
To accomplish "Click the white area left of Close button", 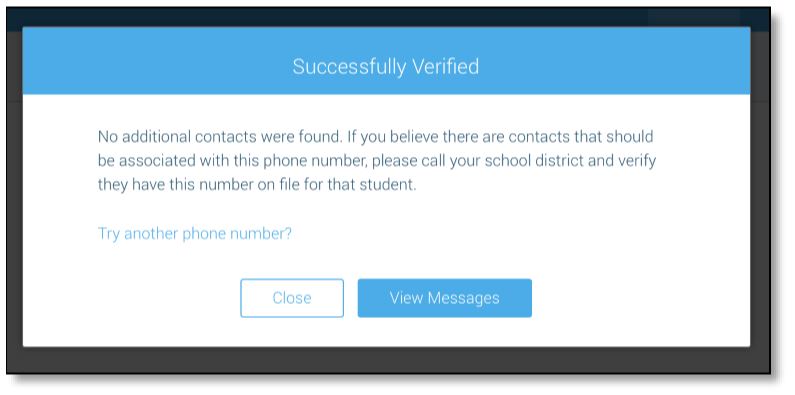I will (132, 298).
